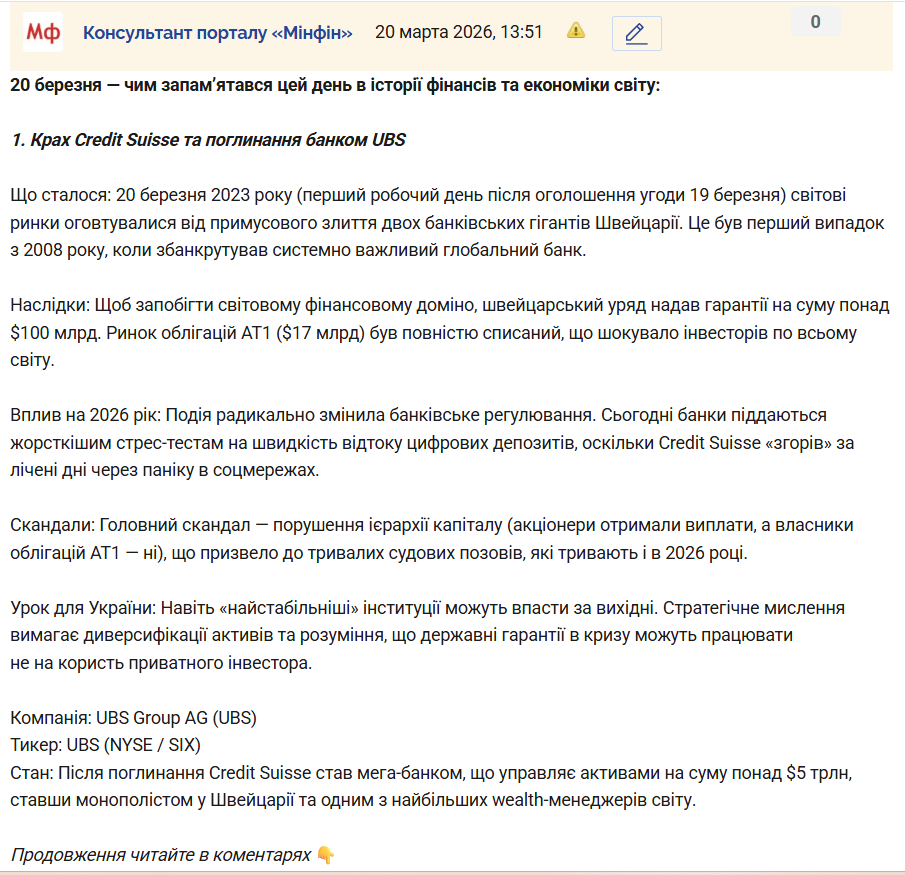
Task: Click the line 'Тикер: UBS (NYSE / SIX)'
Action: point(106,745)
